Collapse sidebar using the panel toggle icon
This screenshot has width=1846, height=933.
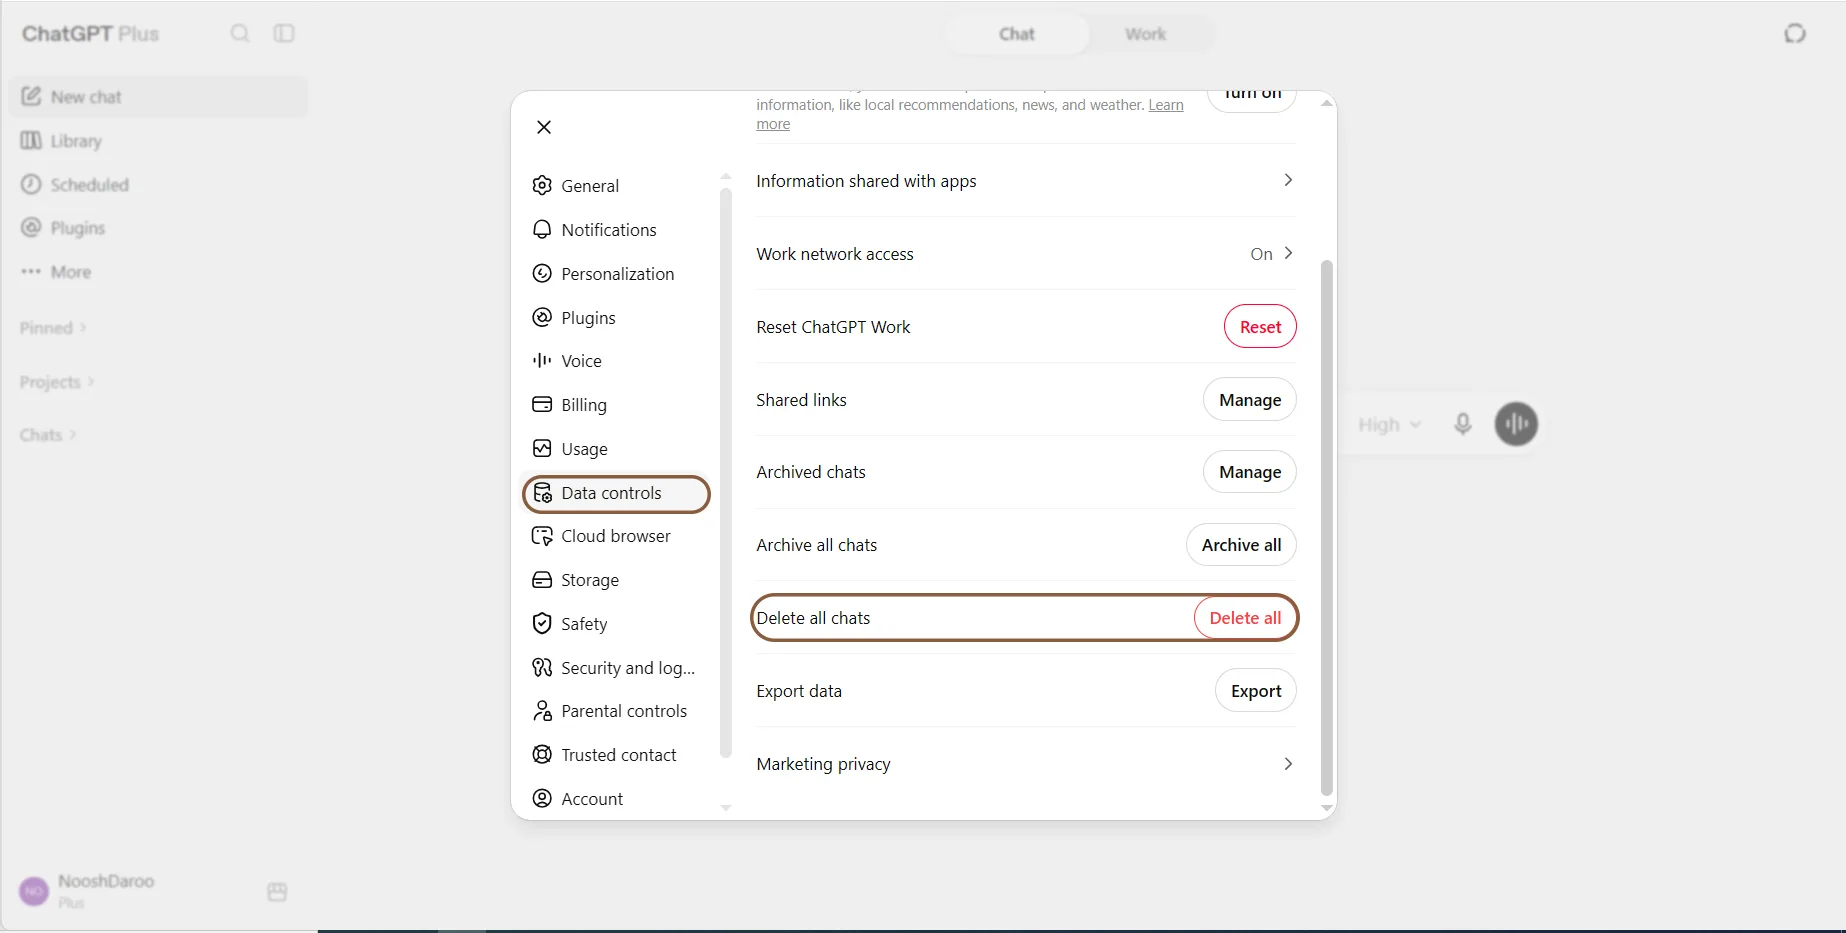point(284,33)
